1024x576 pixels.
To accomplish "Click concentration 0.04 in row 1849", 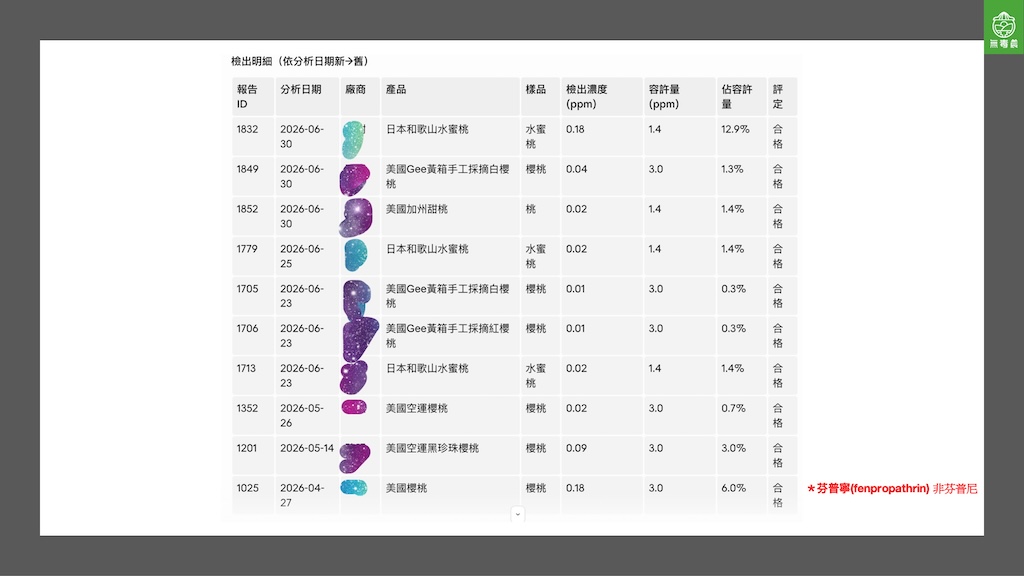I will tap(577, 169).
